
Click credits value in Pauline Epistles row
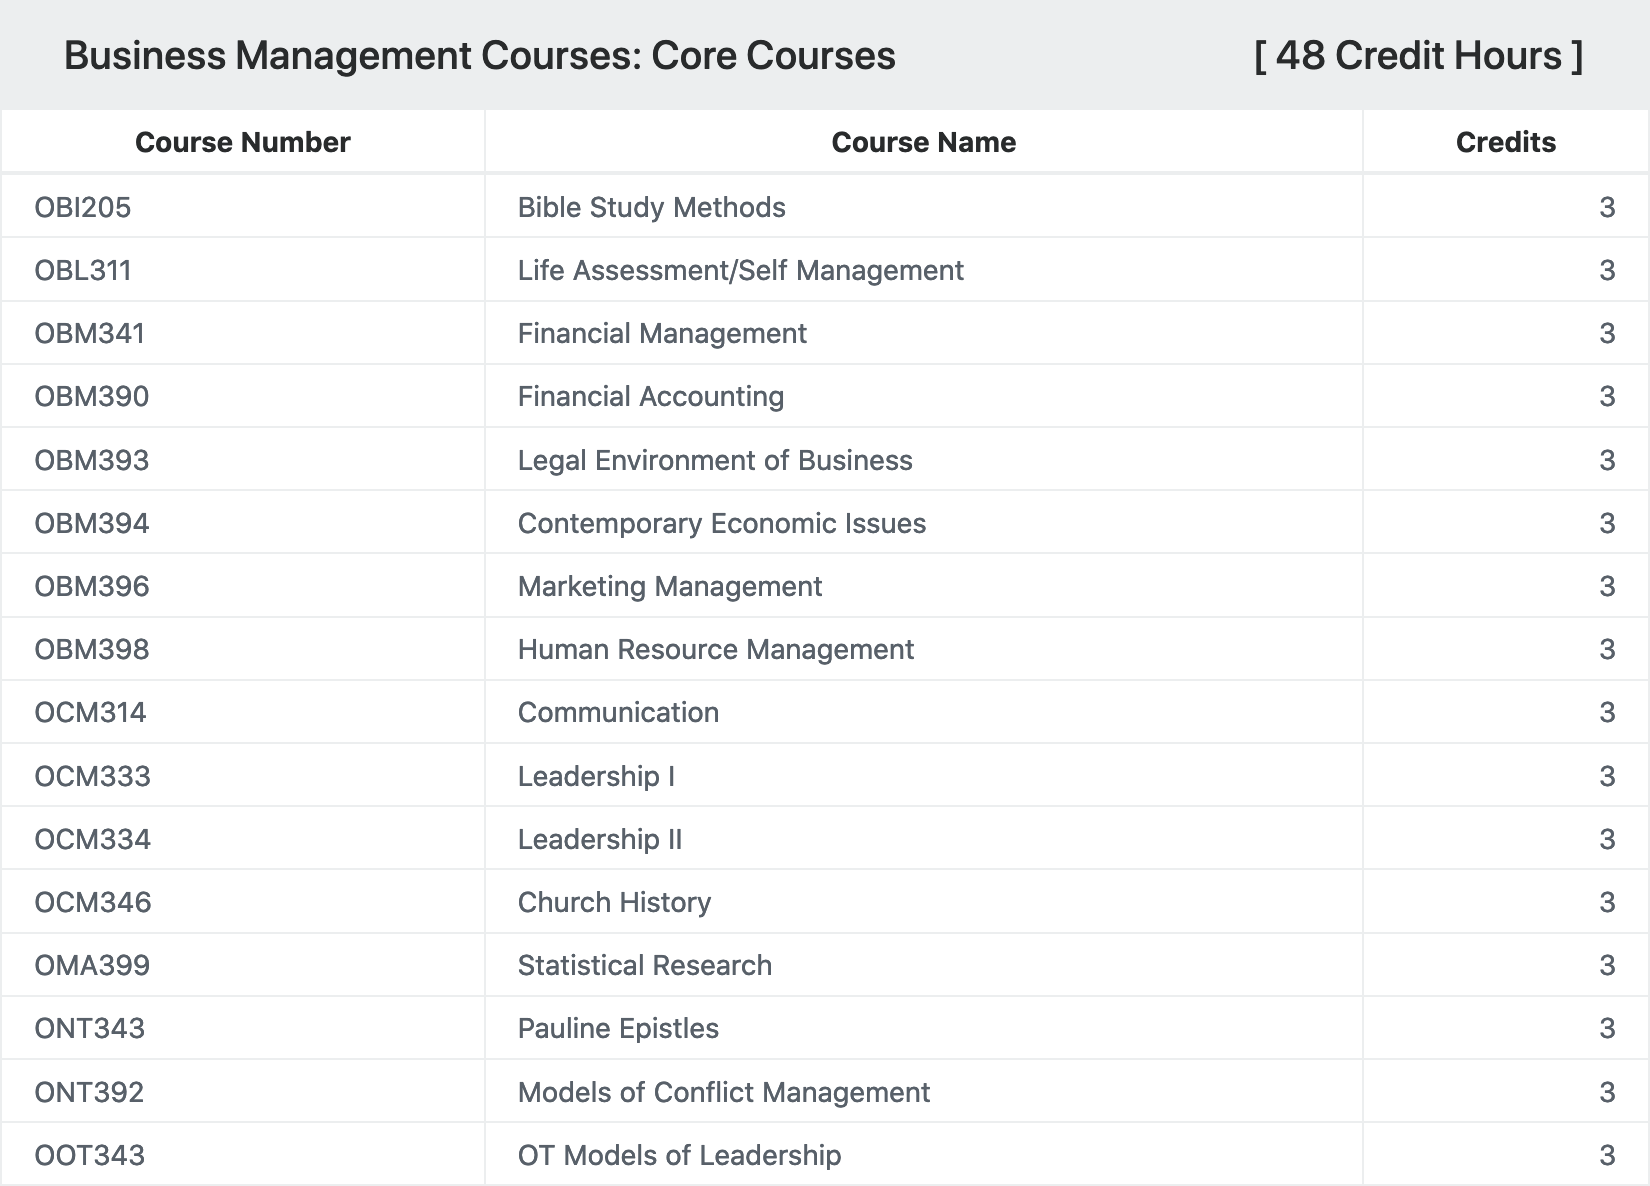pyautogui.click(x=1607, y=1028)
